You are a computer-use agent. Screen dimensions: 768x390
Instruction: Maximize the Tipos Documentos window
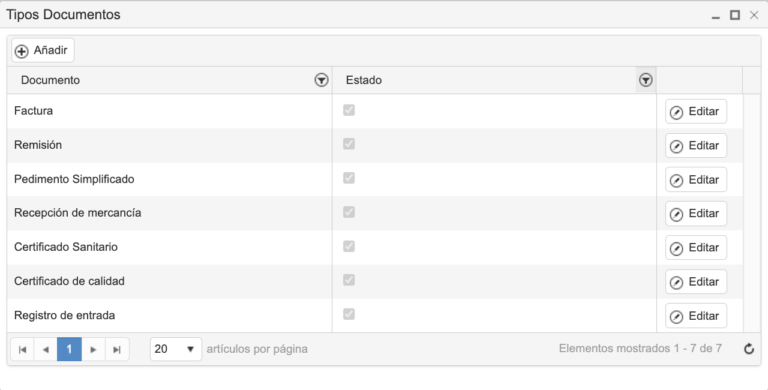735,15
